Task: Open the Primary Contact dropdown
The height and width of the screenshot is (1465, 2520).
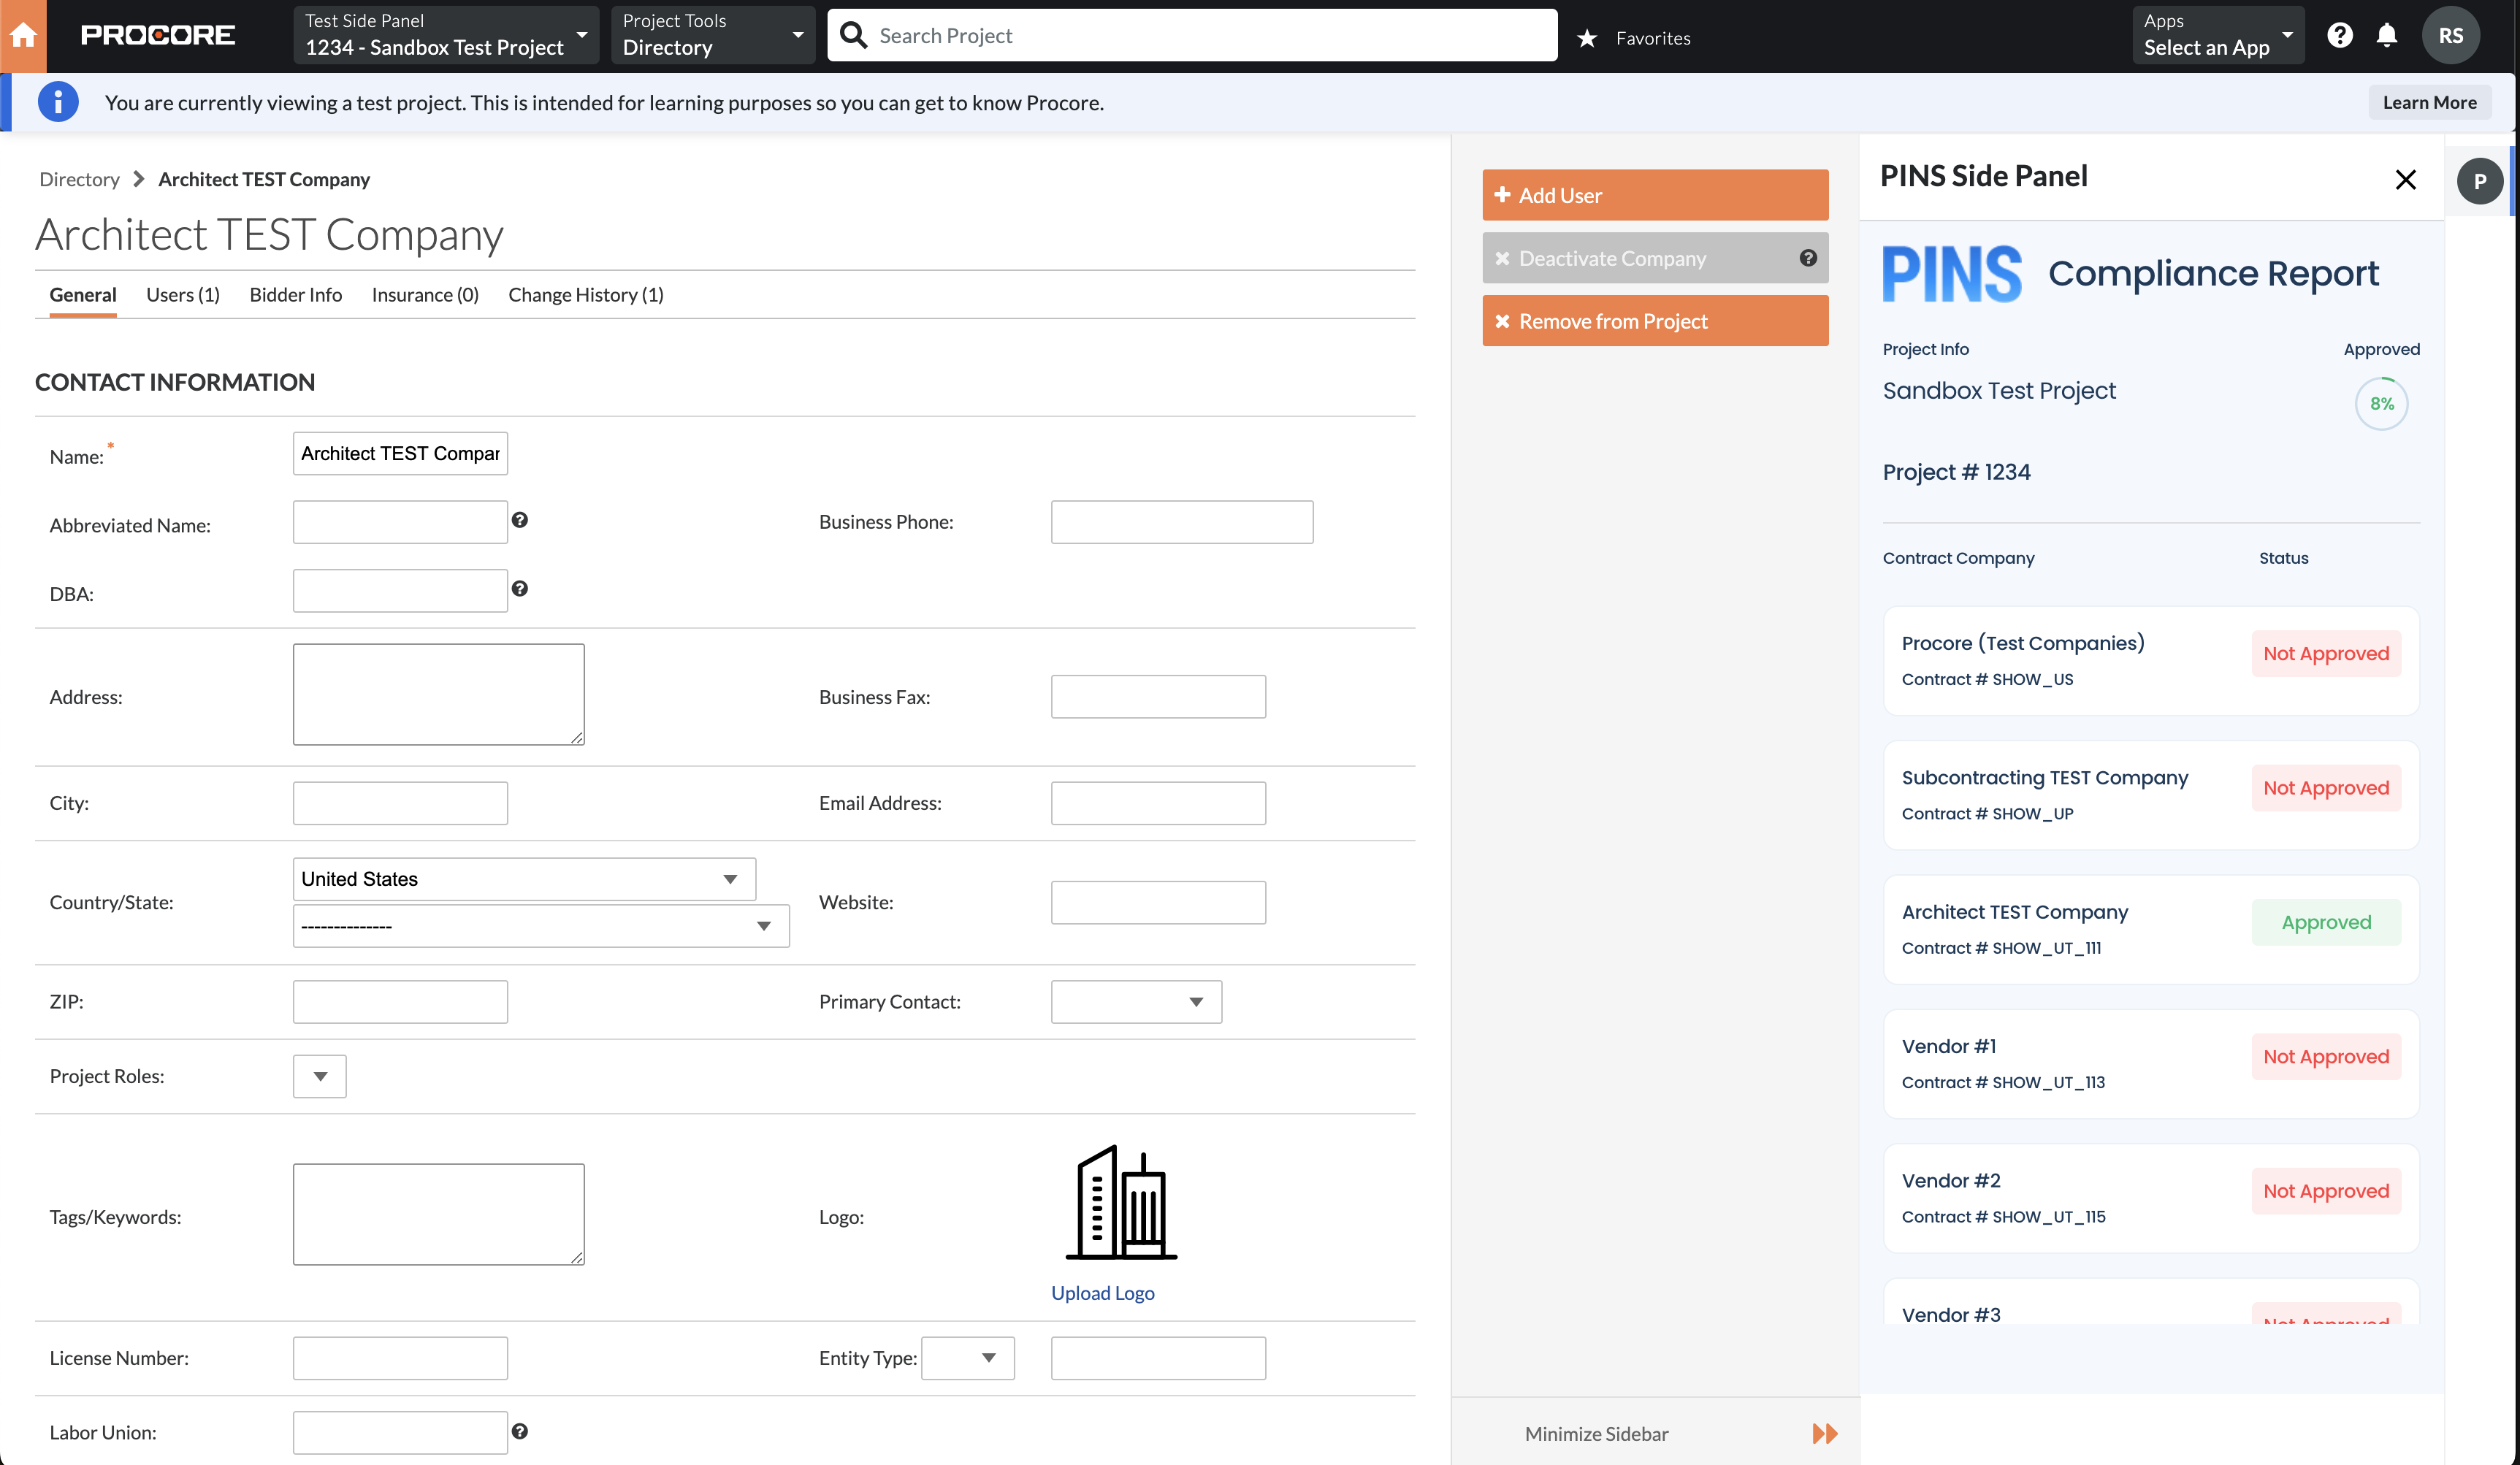Action: coord(1136,1002)
